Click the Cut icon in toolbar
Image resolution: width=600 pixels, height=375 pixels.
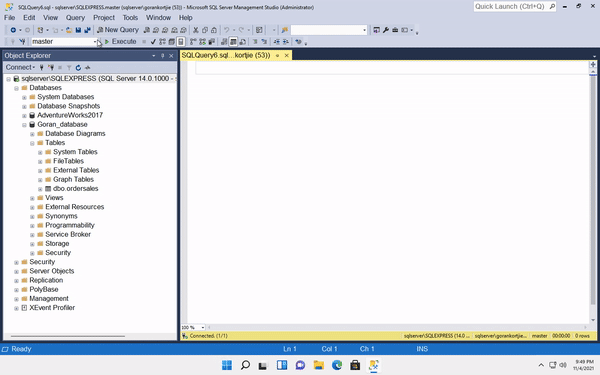click(196, 30)
